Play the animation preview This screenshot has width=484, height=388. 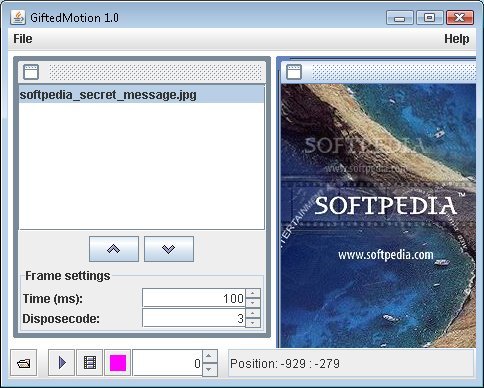[x=62, y=363]
